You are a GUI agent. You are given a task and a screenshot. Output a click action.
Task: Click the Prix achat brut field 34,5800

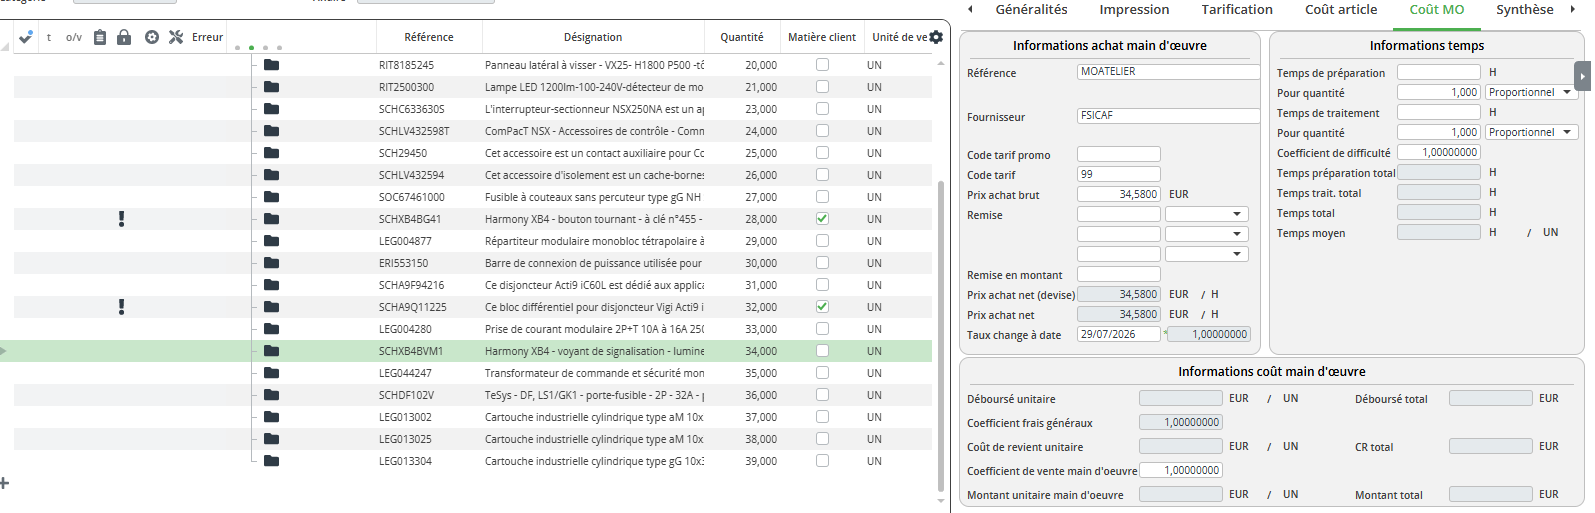1119,194
